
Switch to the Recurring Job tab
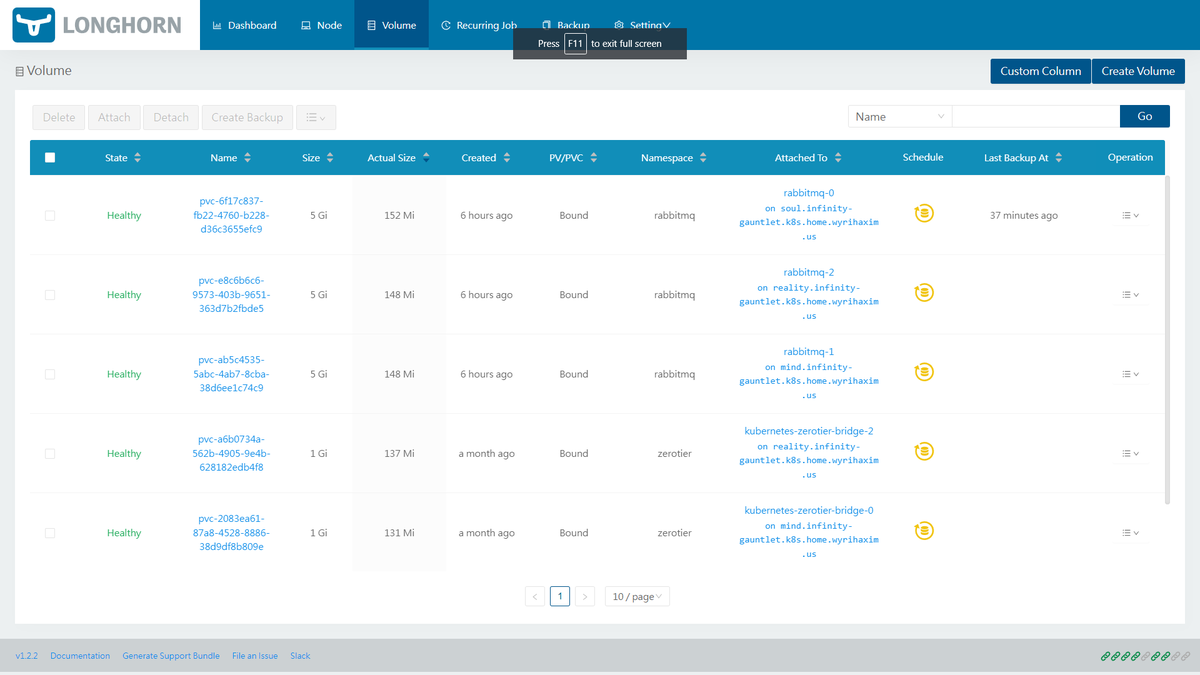click(478, 25)
